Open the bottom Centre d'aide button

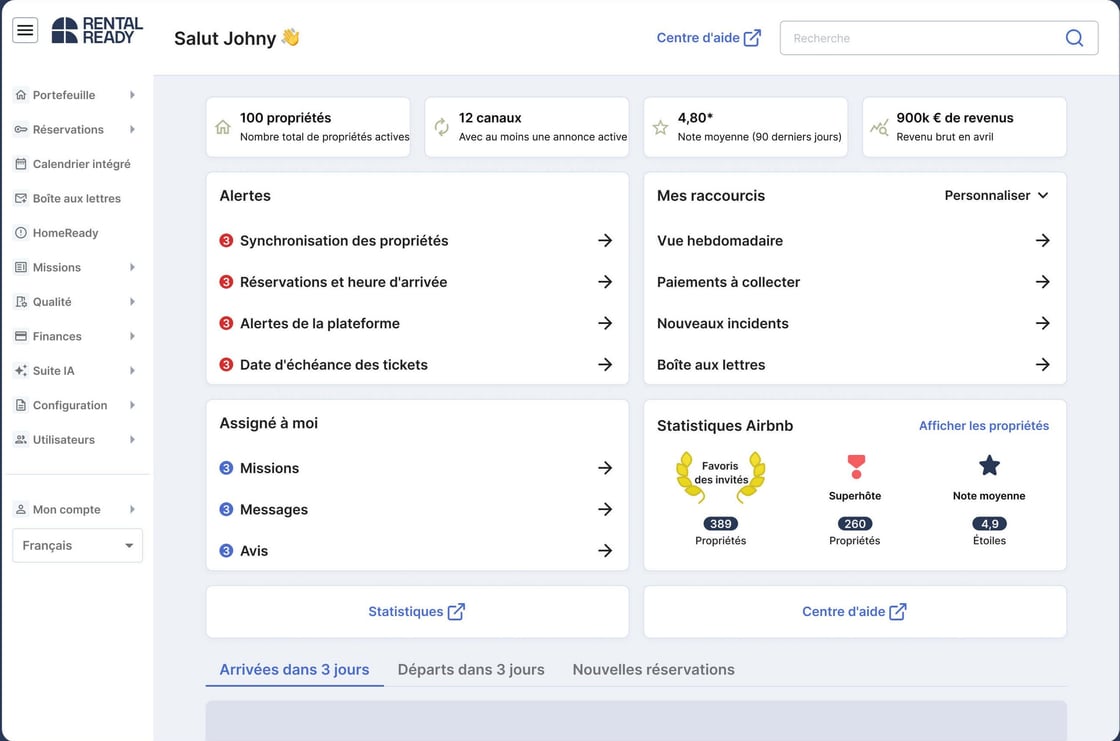point(855,612)
